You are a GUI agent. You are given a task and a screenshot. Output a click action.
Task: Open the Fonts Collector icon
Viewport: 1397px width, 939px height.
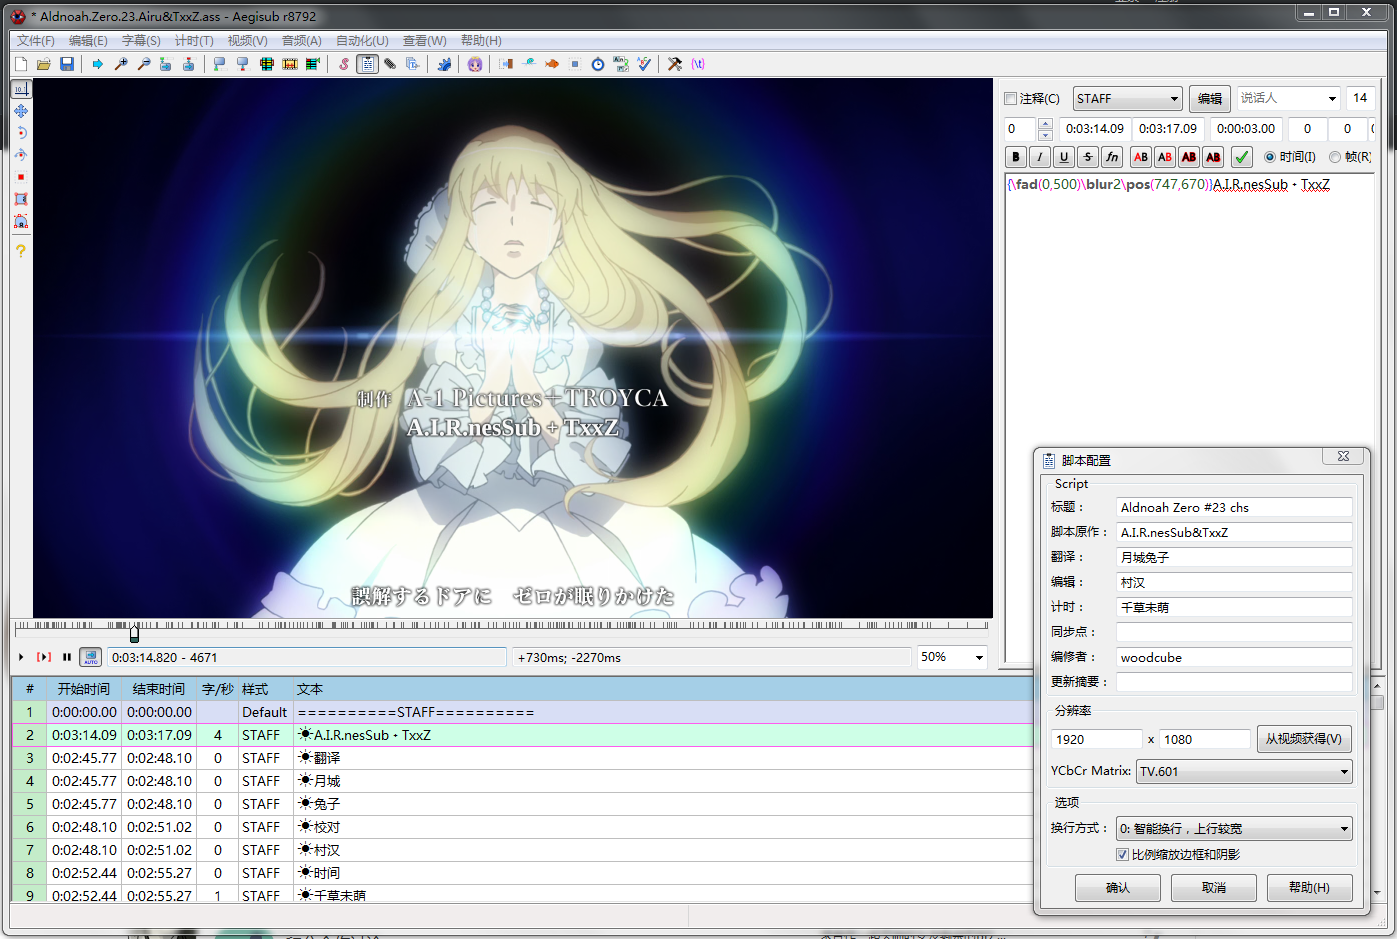(x=412, y=64)
